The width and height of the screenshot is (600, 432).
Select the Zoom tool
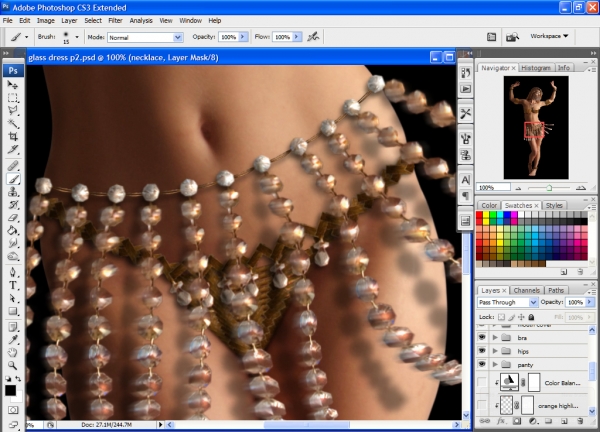tap(13, 366)
